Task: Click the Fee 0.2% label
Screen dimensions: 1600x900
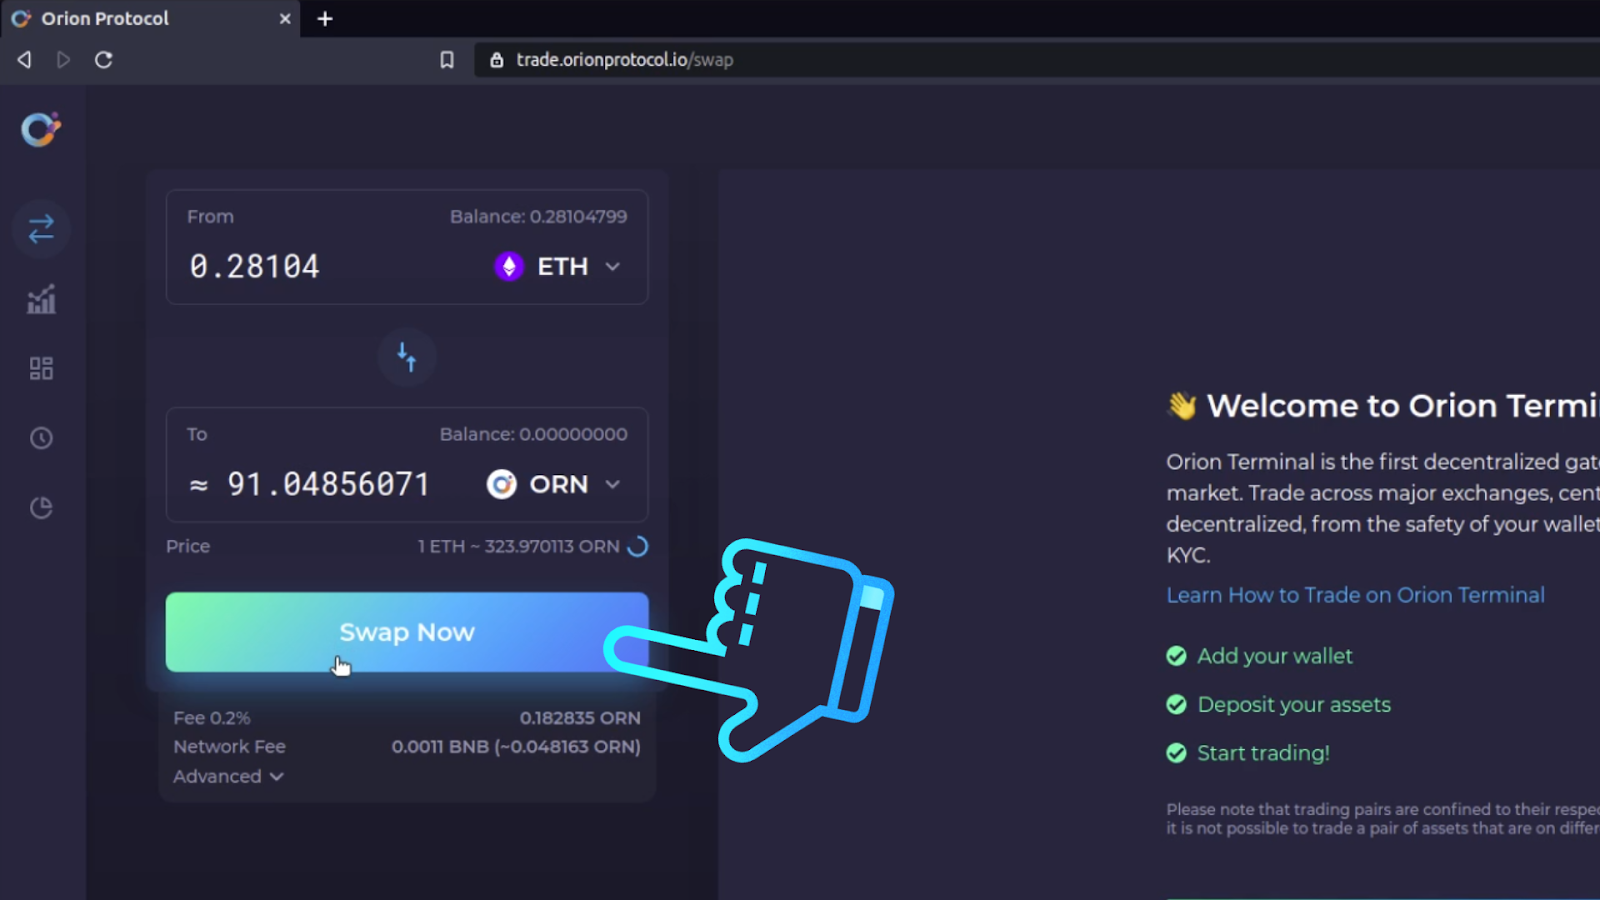Action: click(212, 718)
